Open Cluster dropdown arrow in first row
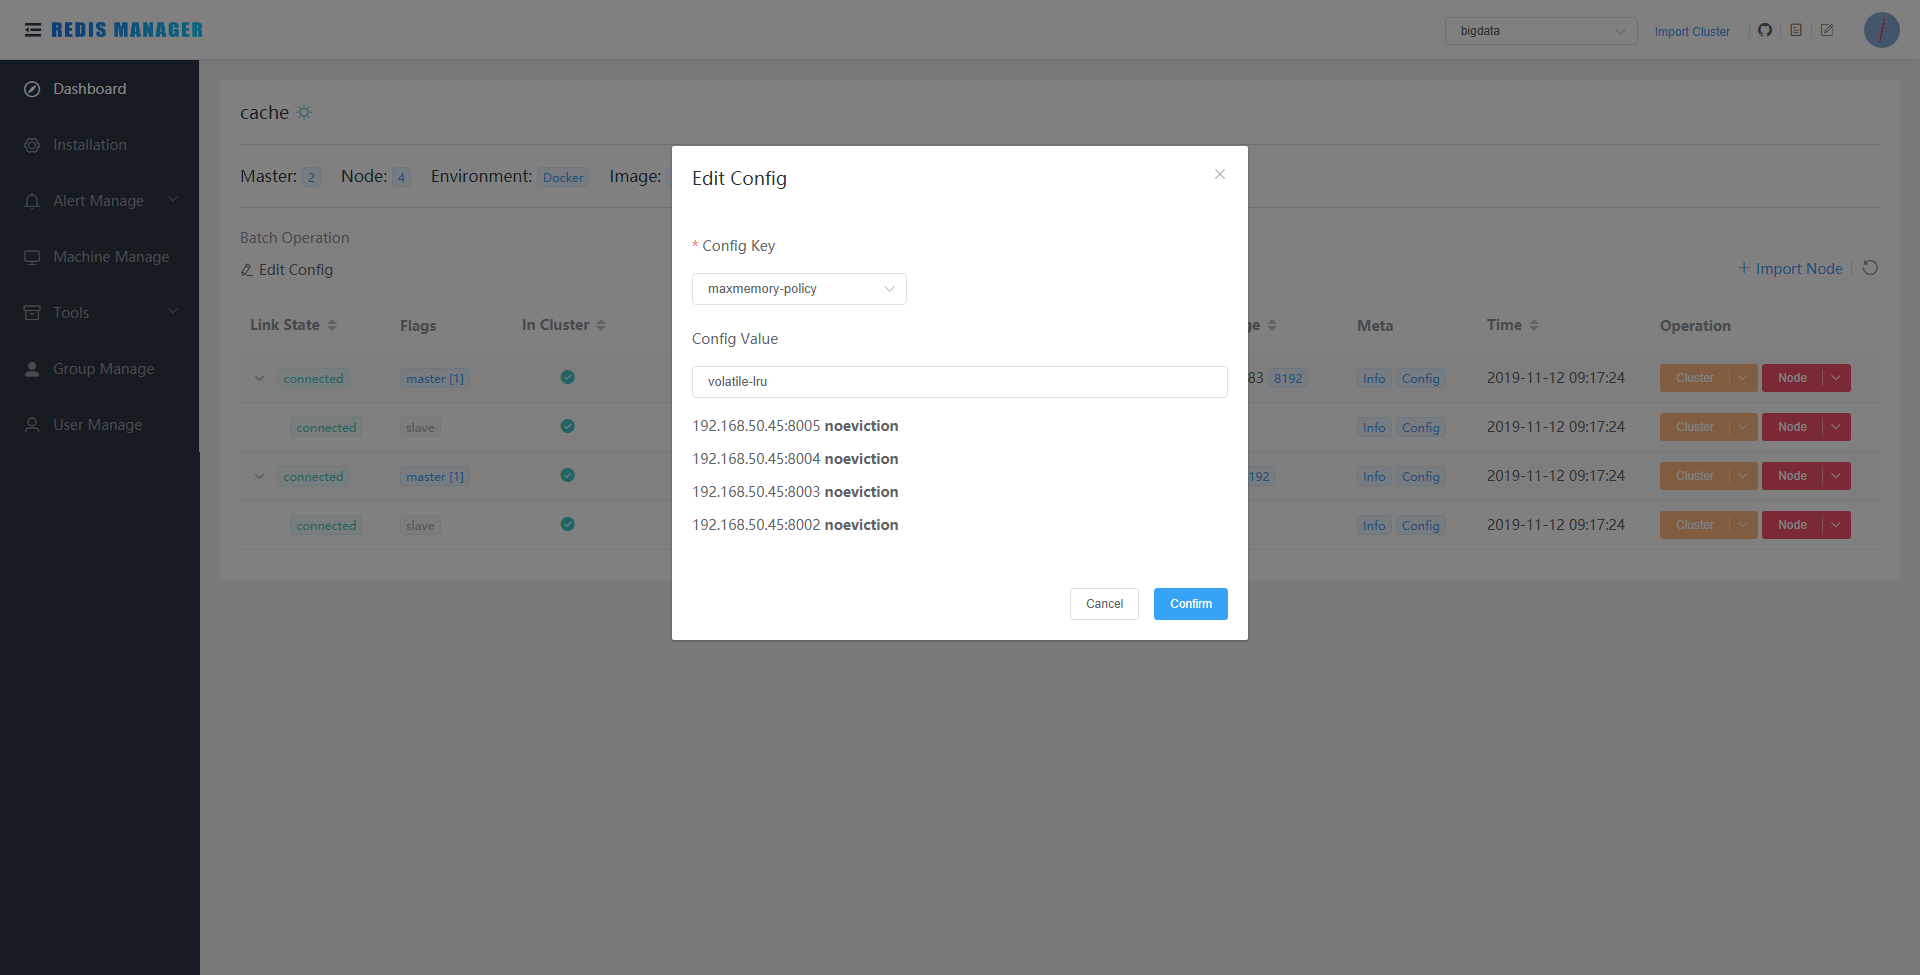Image resolution: width=1920 pixels, height=975 pixels. point(1743,378)
